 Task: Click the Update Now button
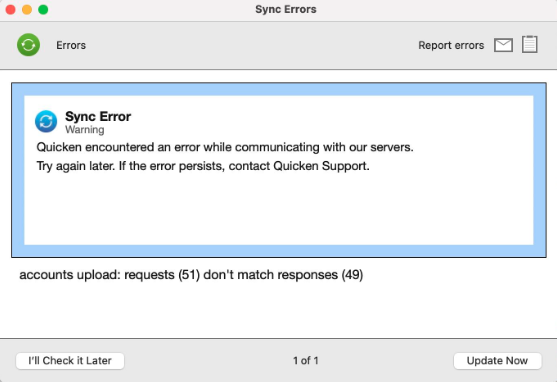coord(497,361)
